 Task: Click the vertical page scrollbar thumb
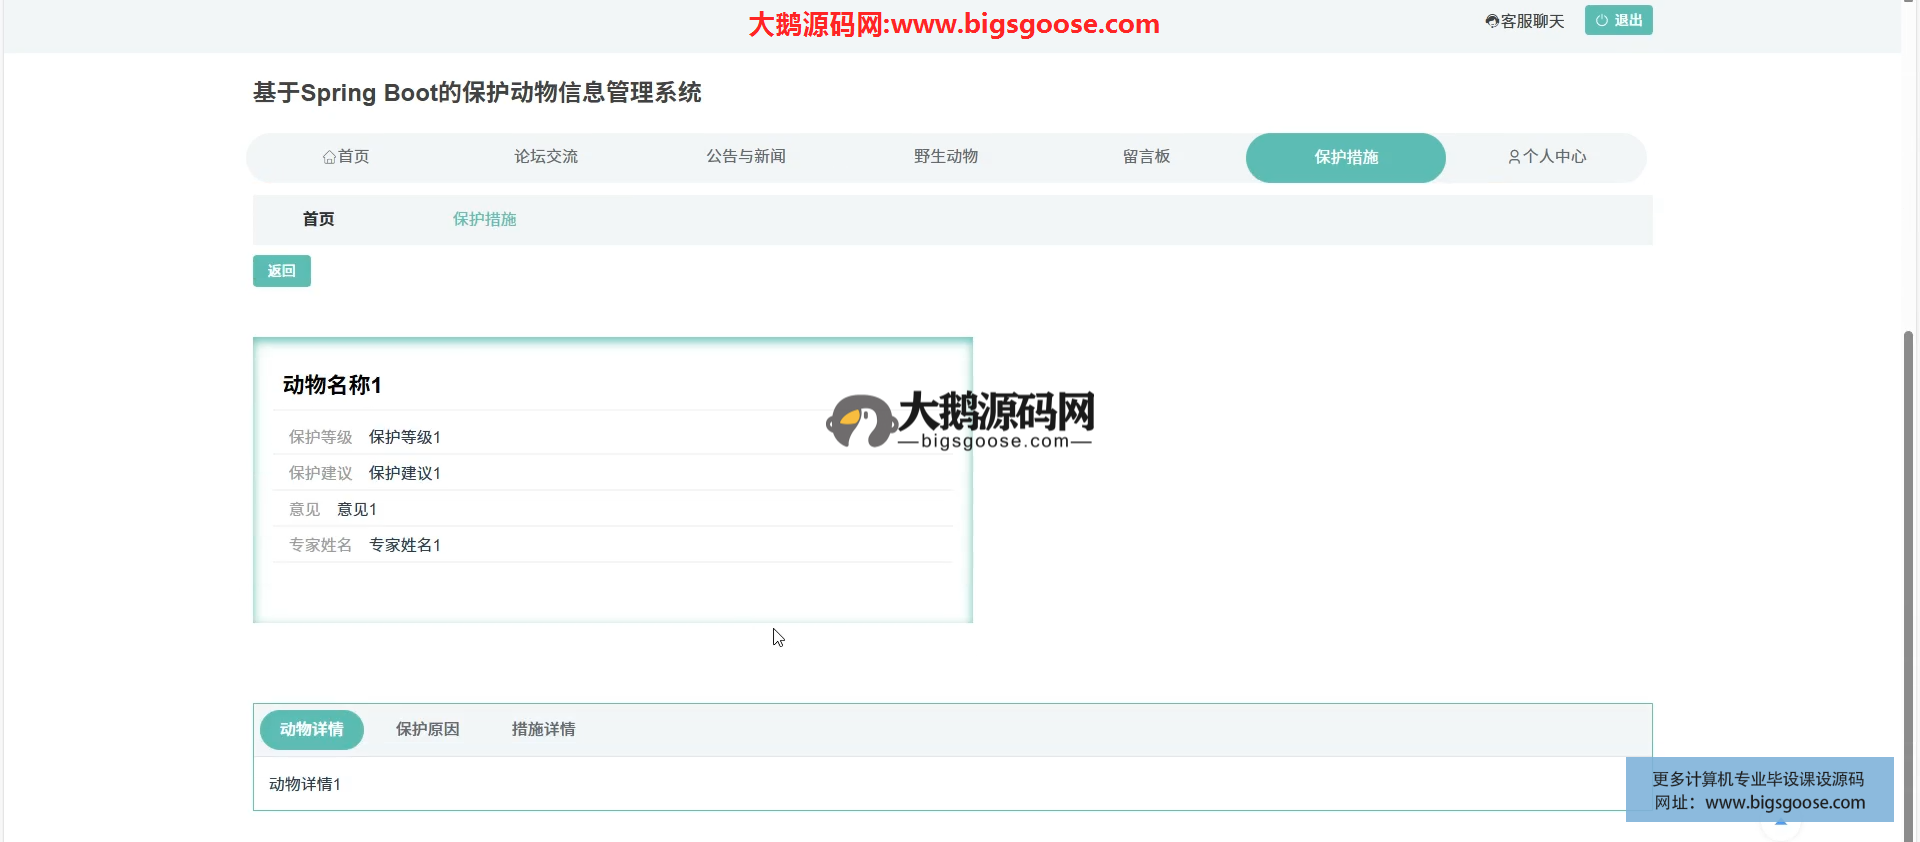coord(1909,580)
